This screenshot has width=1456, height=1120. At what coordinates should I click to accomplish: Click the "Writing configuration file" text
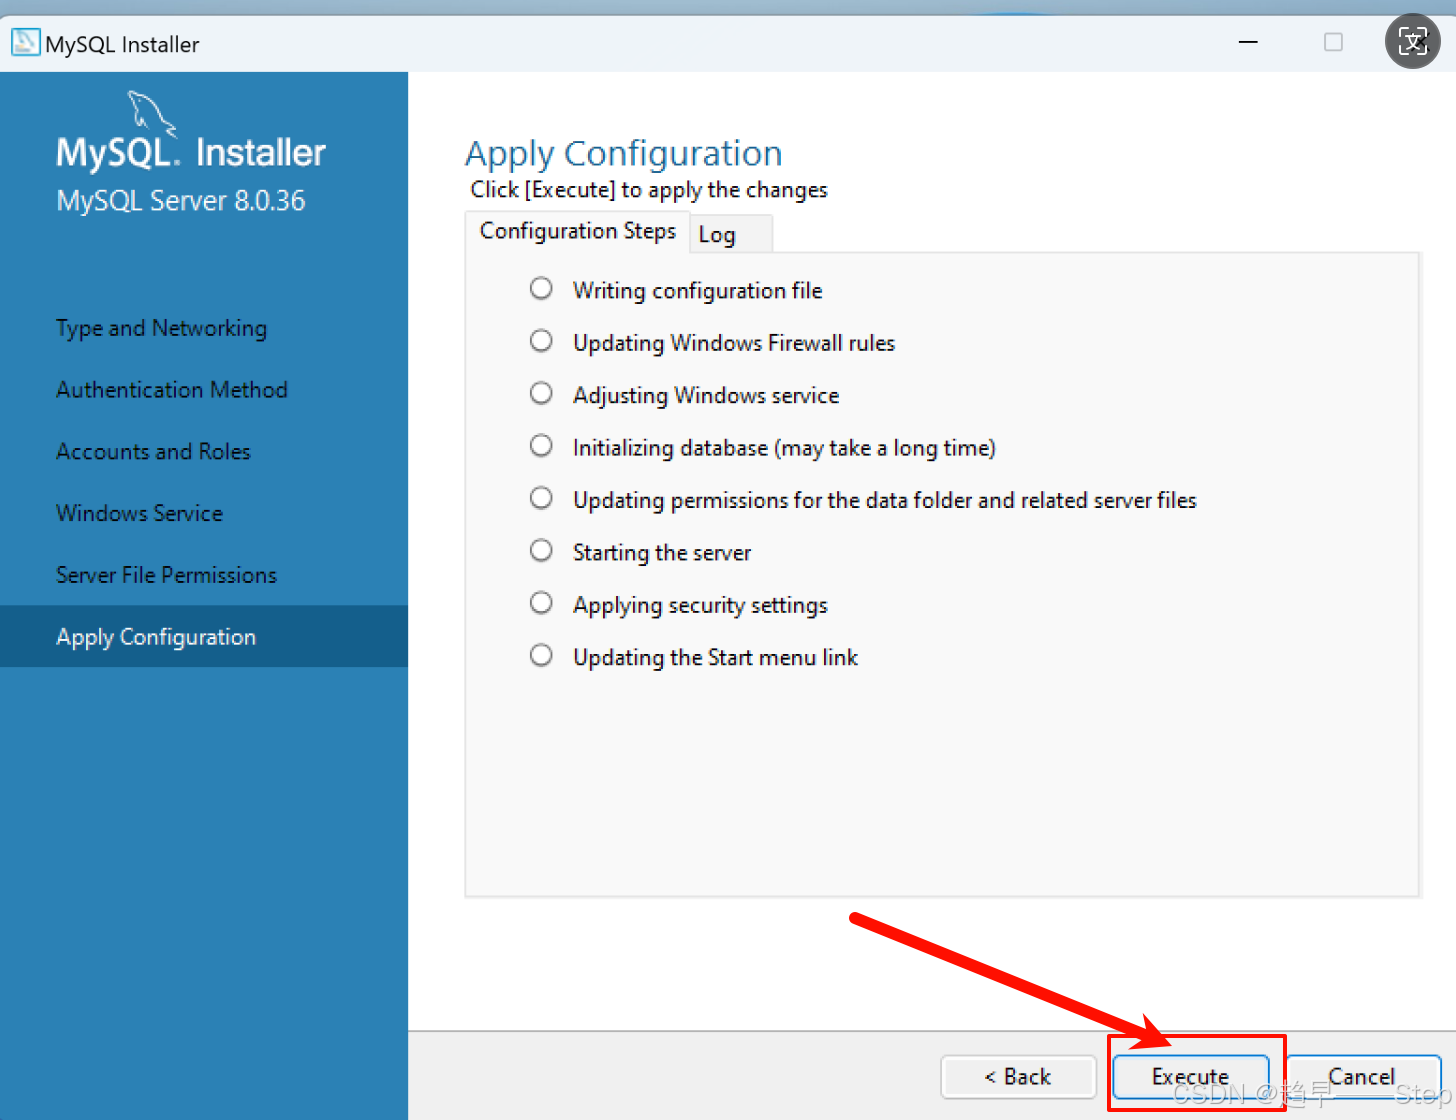[x=698, y=291]
